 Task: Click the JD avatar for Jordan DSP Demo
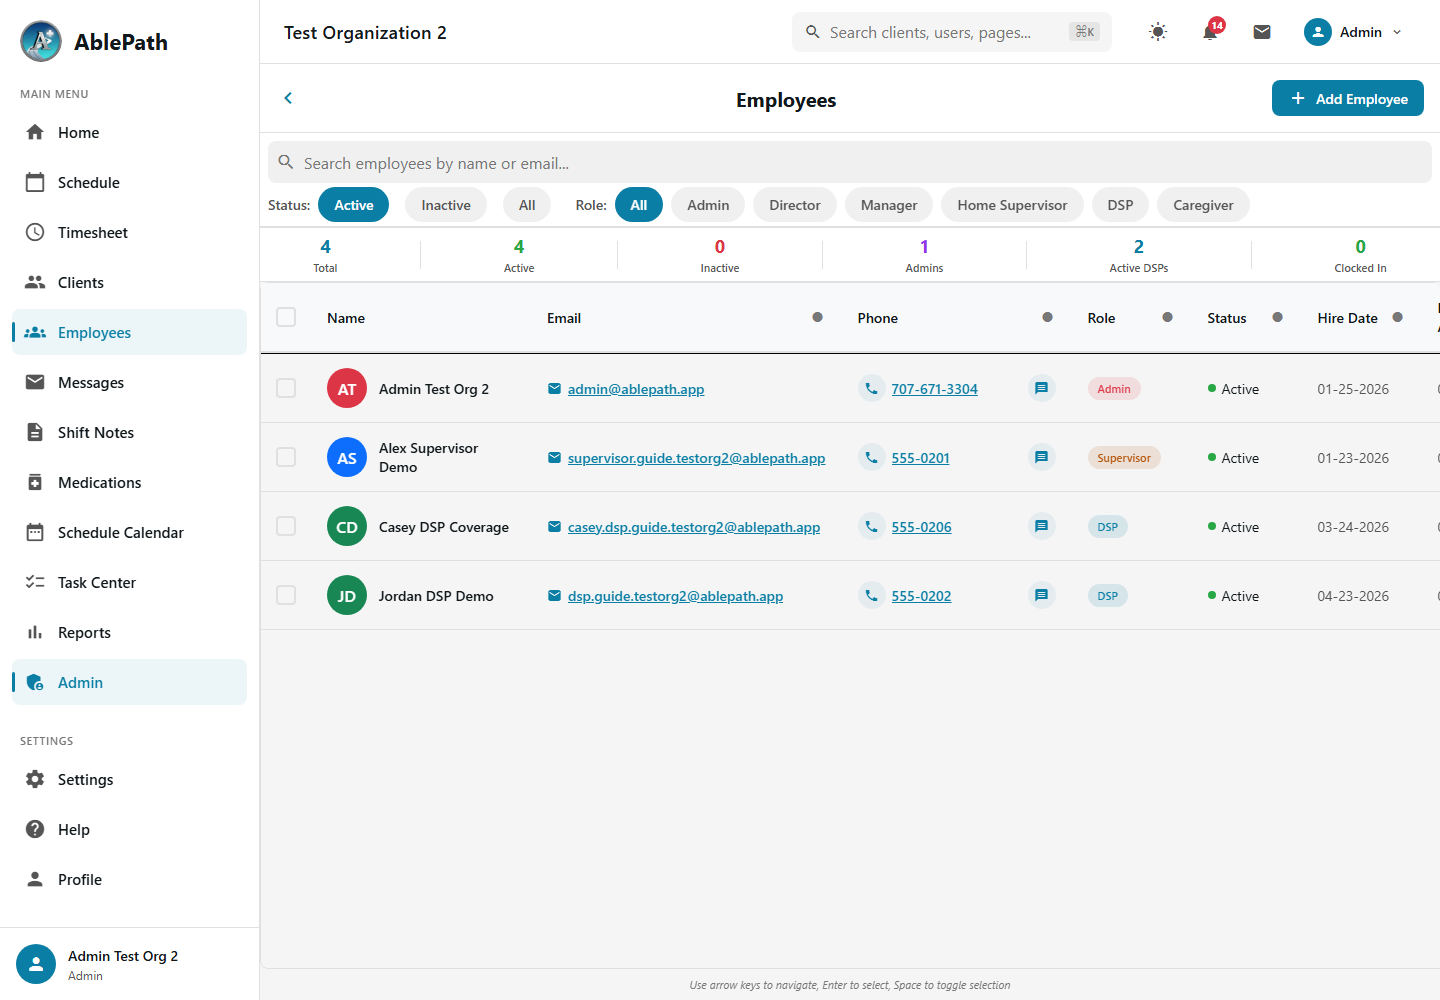(347, 596)
